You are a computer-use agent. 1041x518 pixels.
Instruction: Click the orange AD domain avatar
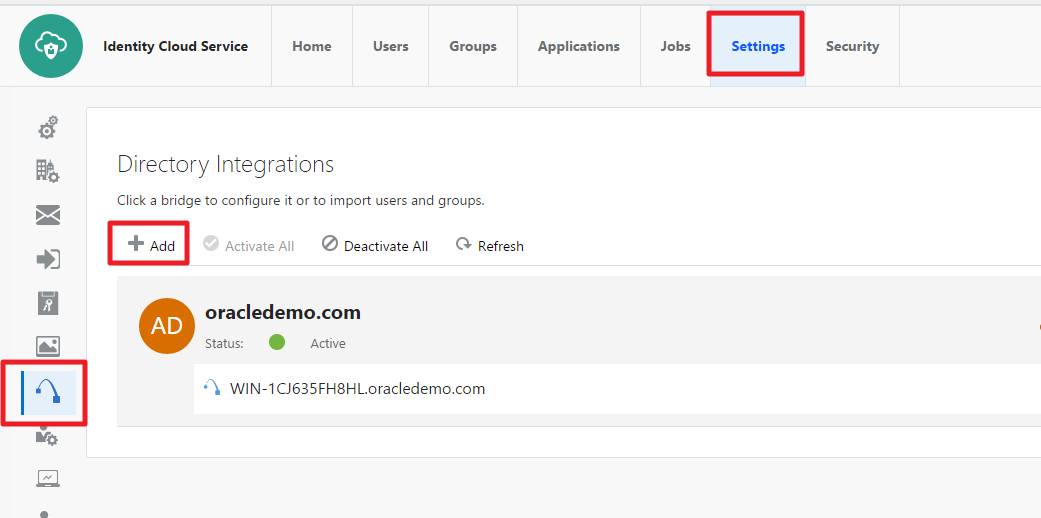(167, 325)
